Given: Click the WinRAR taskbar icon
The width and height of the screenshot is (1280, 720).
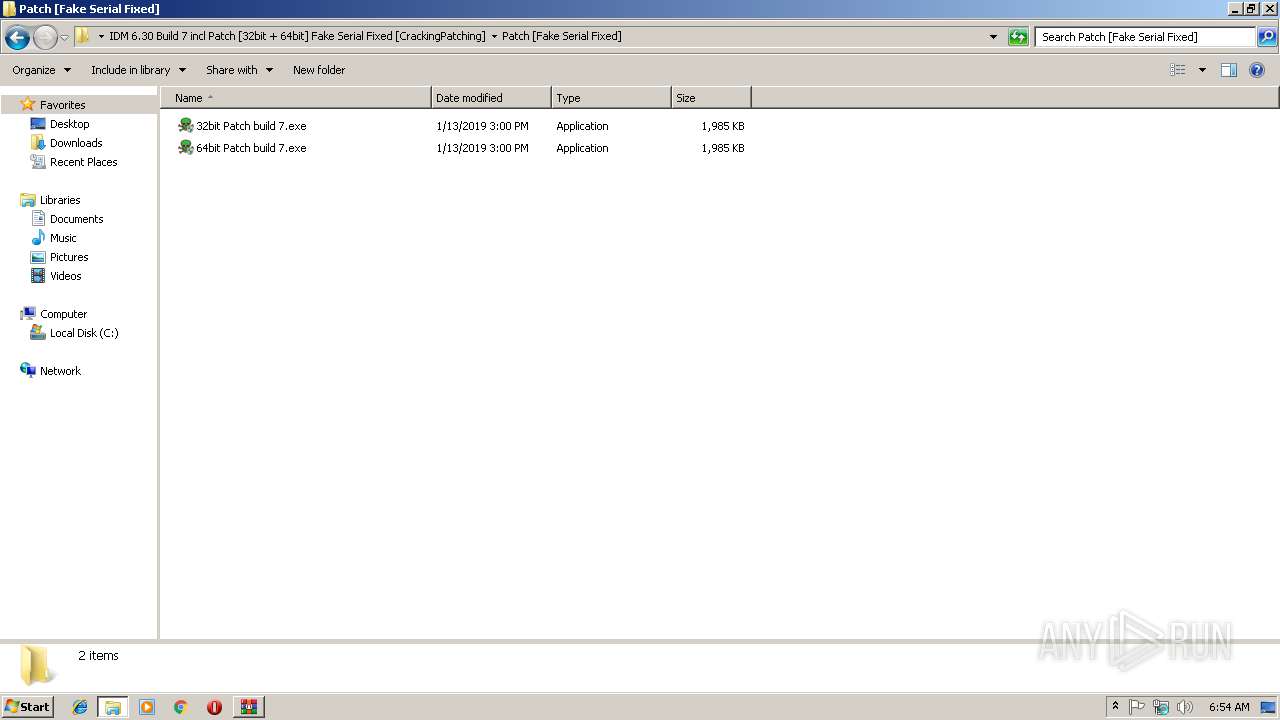Looking at the screenshot, I should (248, 707).
